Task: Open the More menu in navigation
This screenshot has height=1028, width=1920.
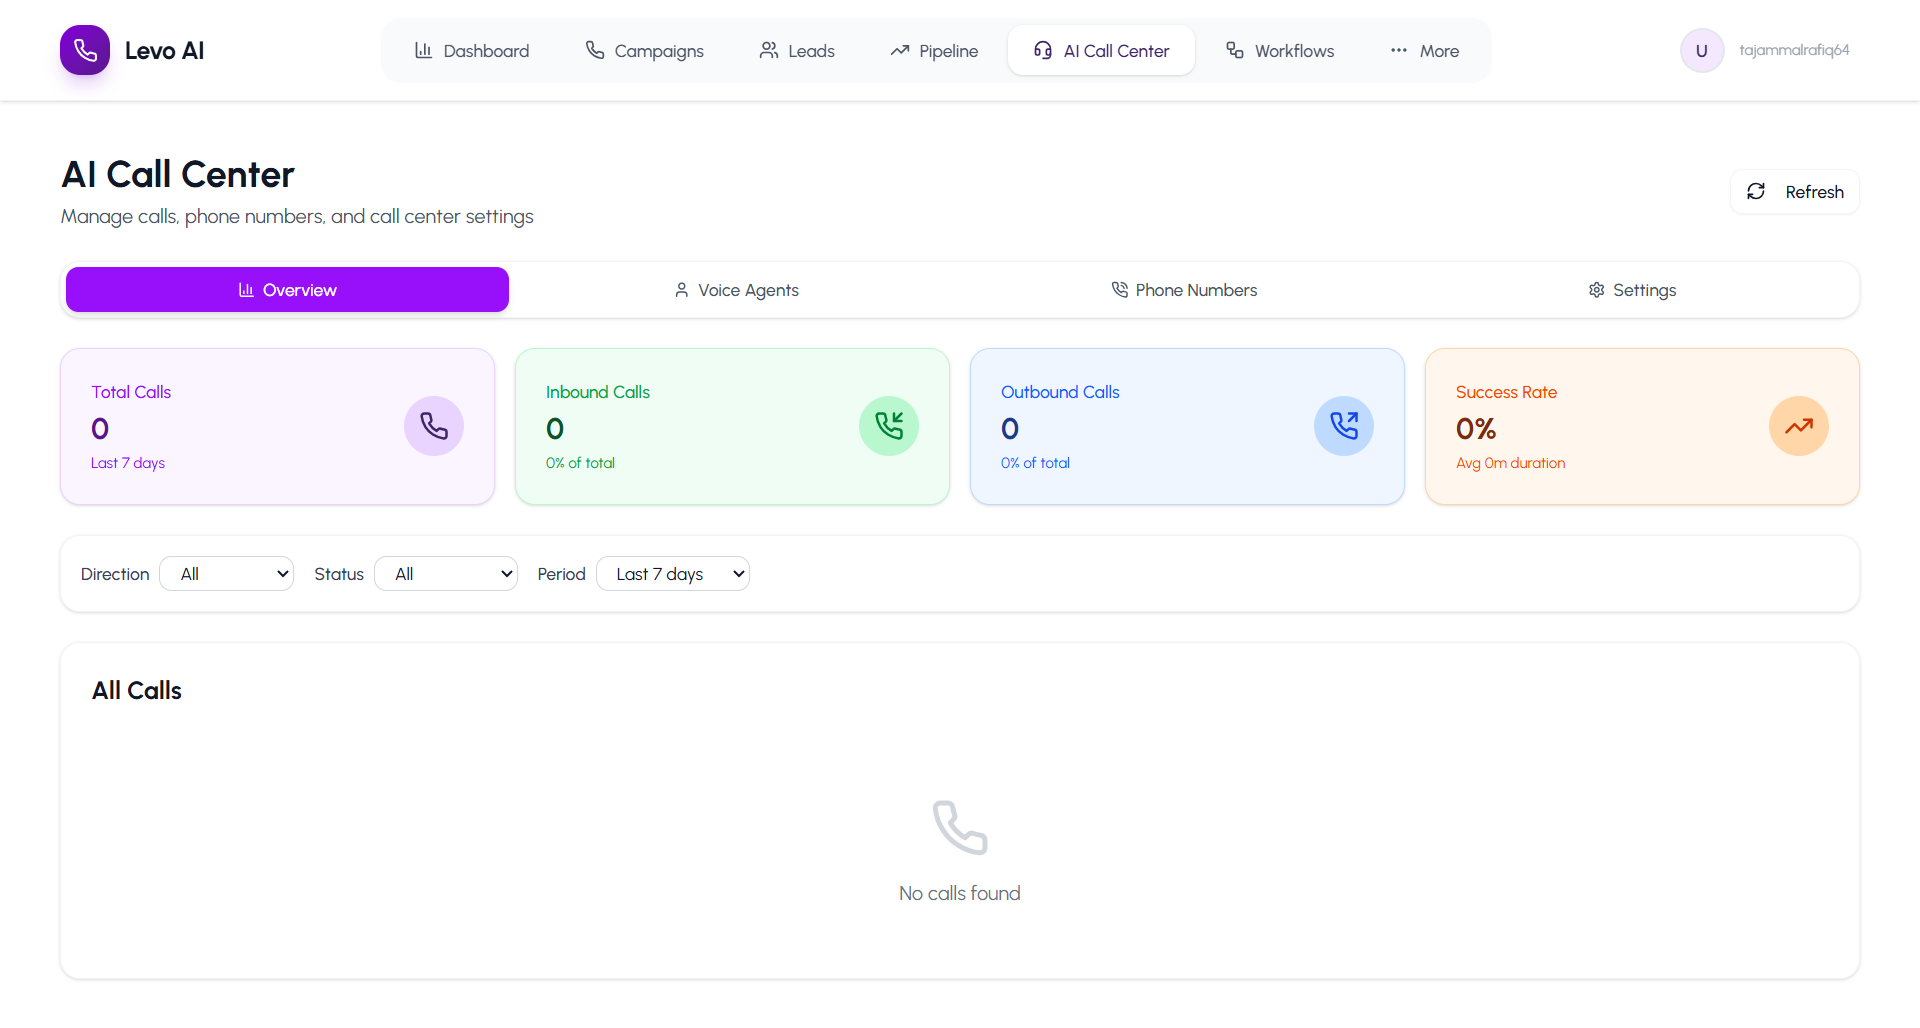Action: 1424,50
